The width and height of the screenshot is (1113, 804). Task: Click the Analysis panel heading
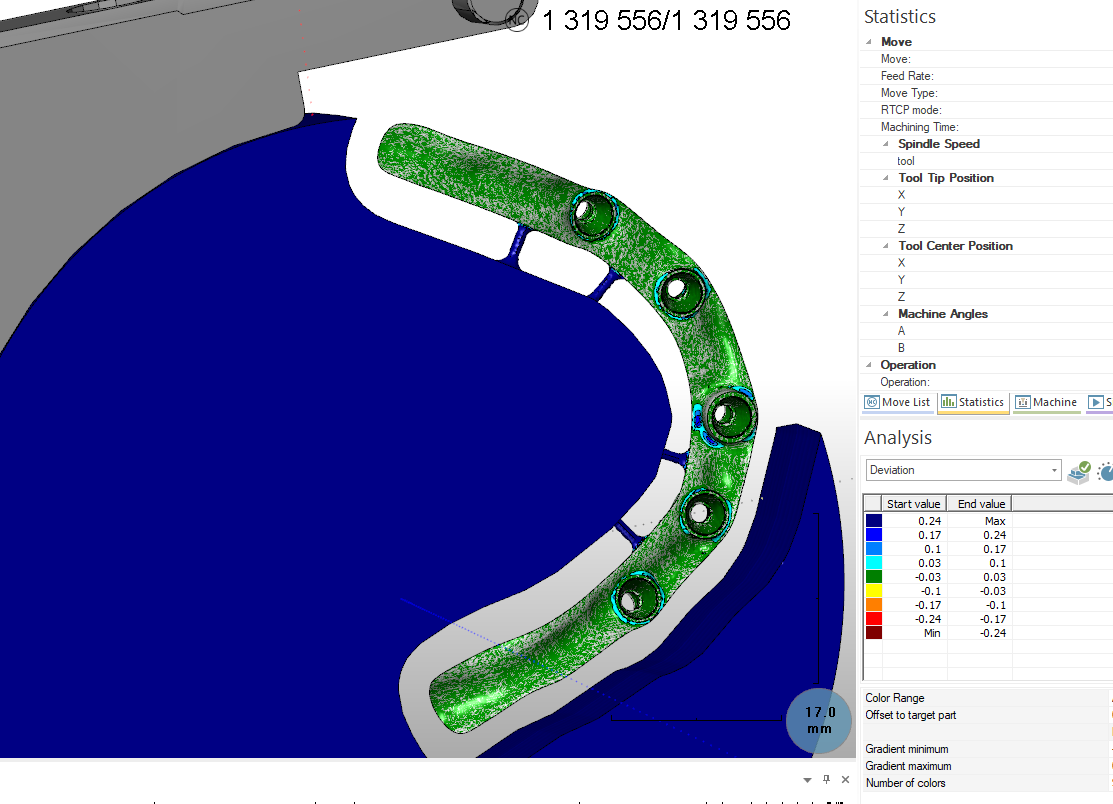point(897,438)
